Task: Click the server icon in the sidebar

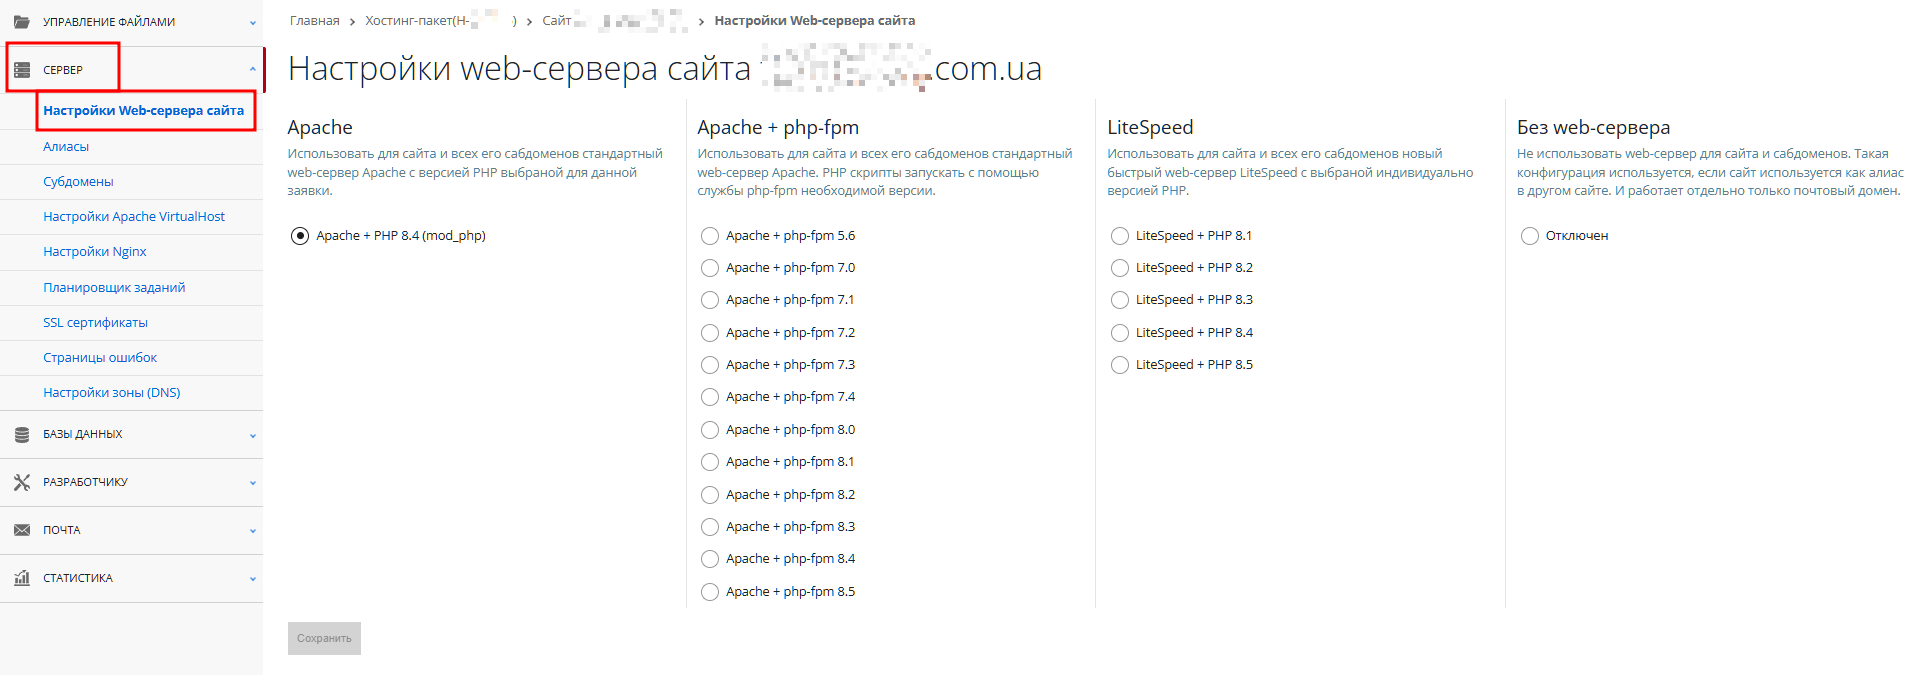Action: (x=23, y=68)
